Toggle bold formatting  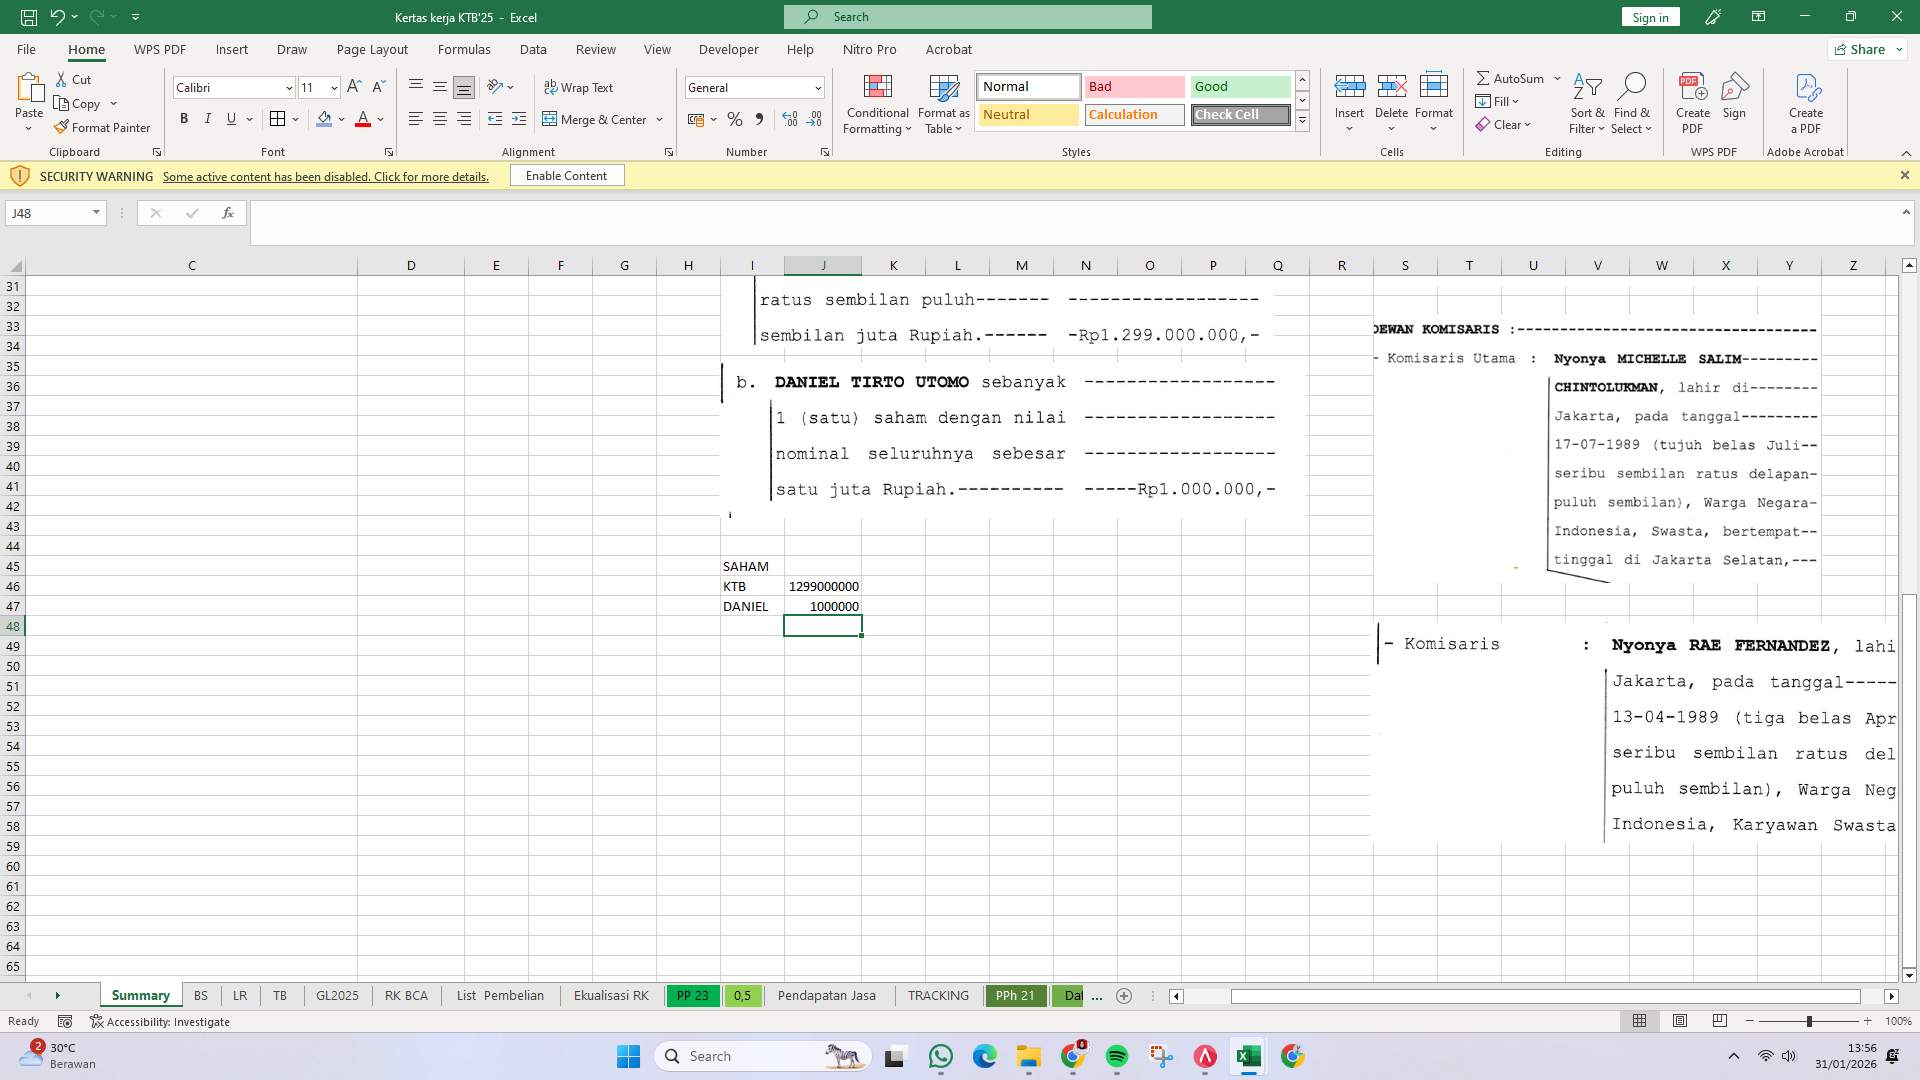click(x=184, y=118)
